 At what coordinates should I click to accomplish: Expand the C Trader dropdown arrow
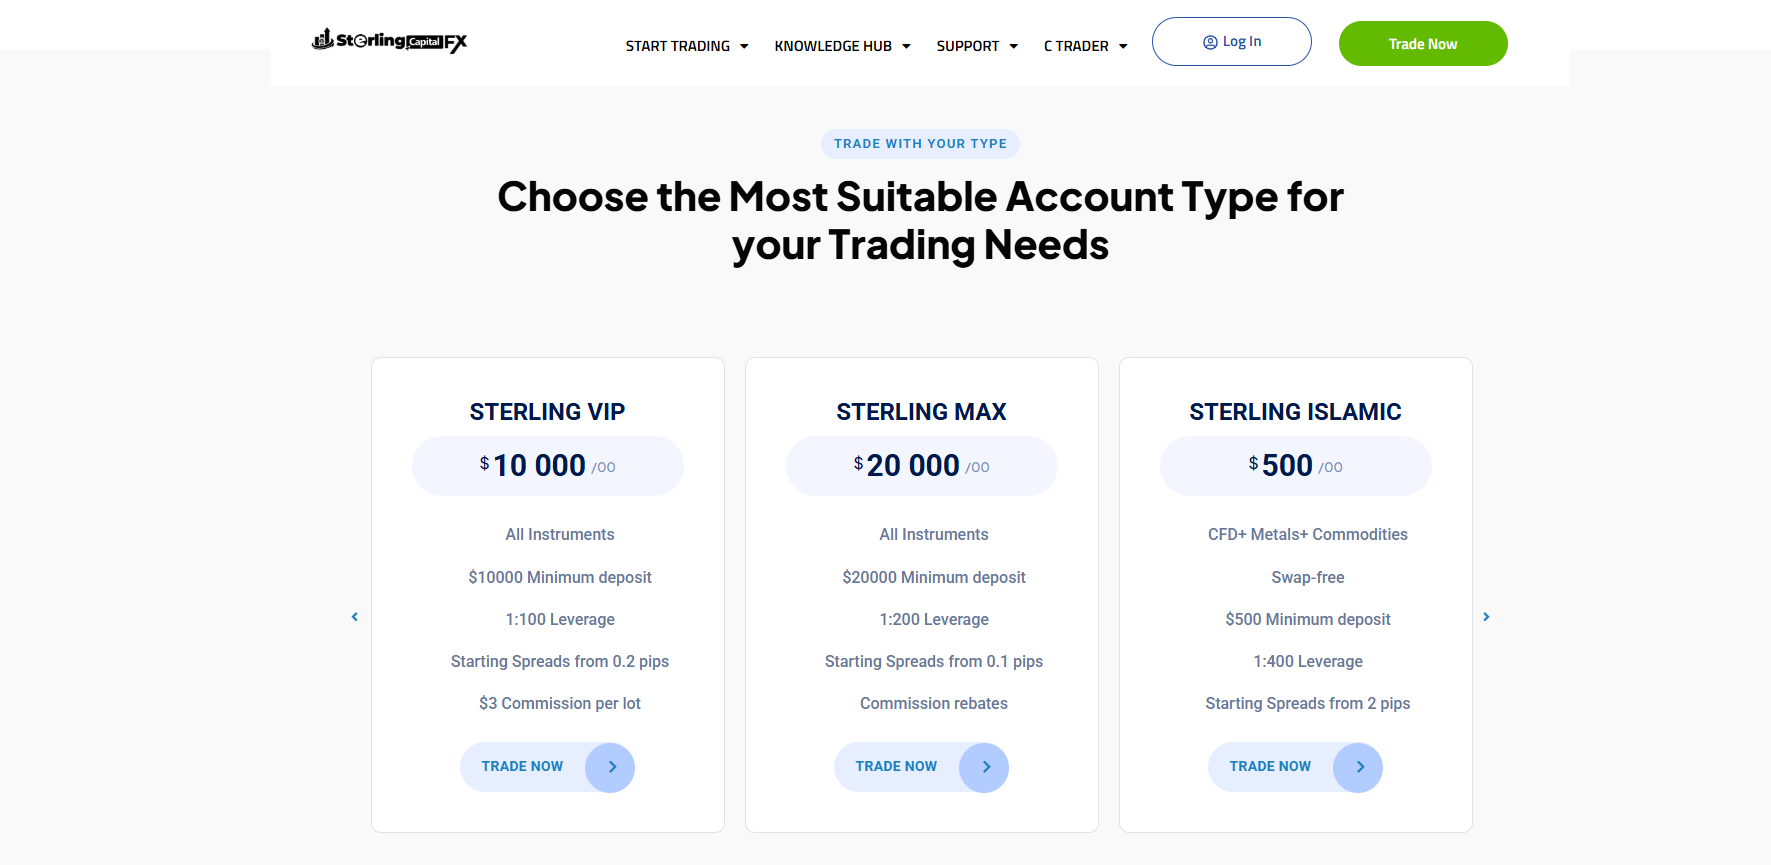coord(1123,47)
